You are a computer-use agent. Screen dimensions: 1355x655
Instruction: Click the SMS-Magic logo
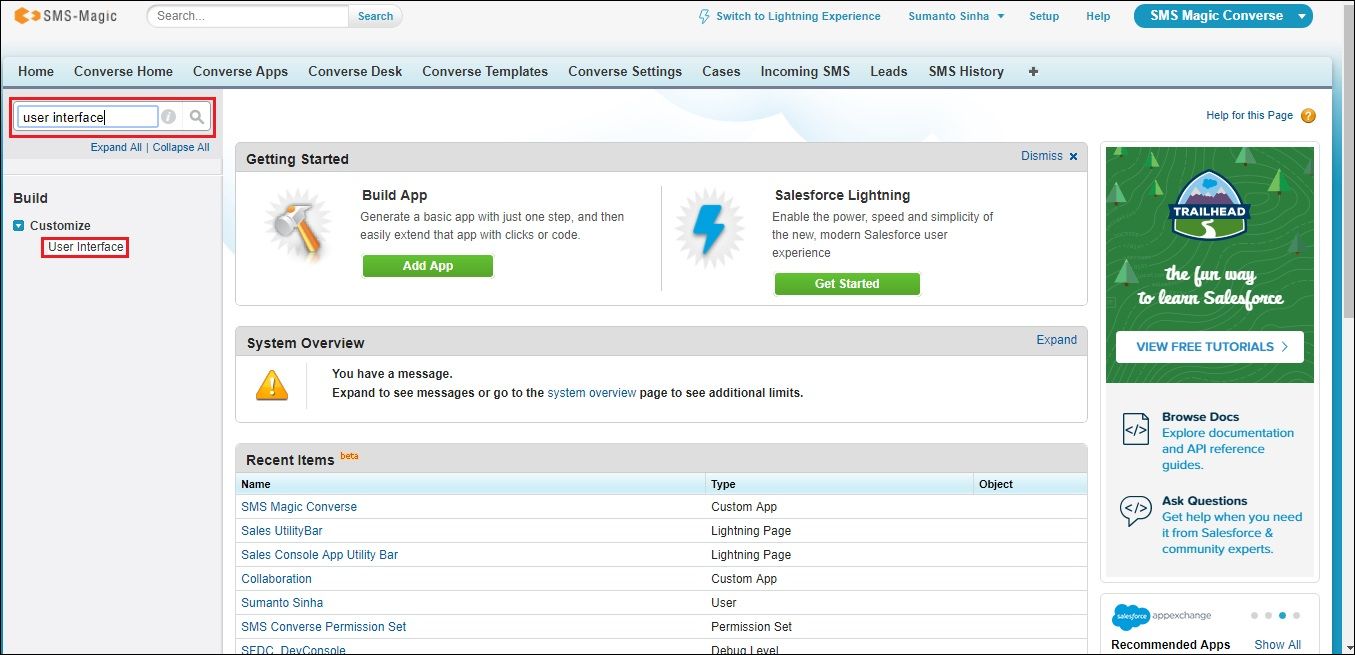tap(66, 16)
